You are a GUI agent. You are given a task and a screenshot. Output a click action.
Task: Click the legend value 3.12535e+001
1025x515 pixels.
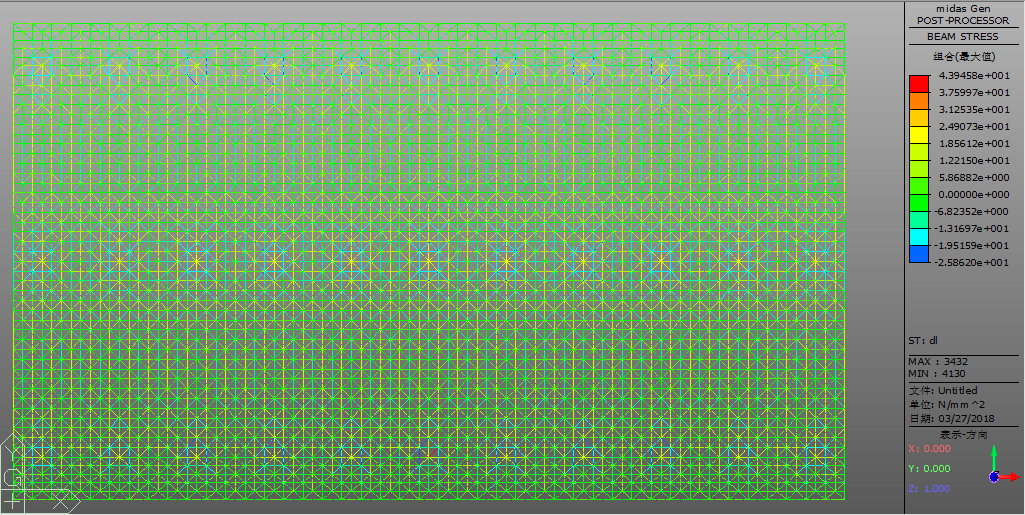[x=974, y=109]
